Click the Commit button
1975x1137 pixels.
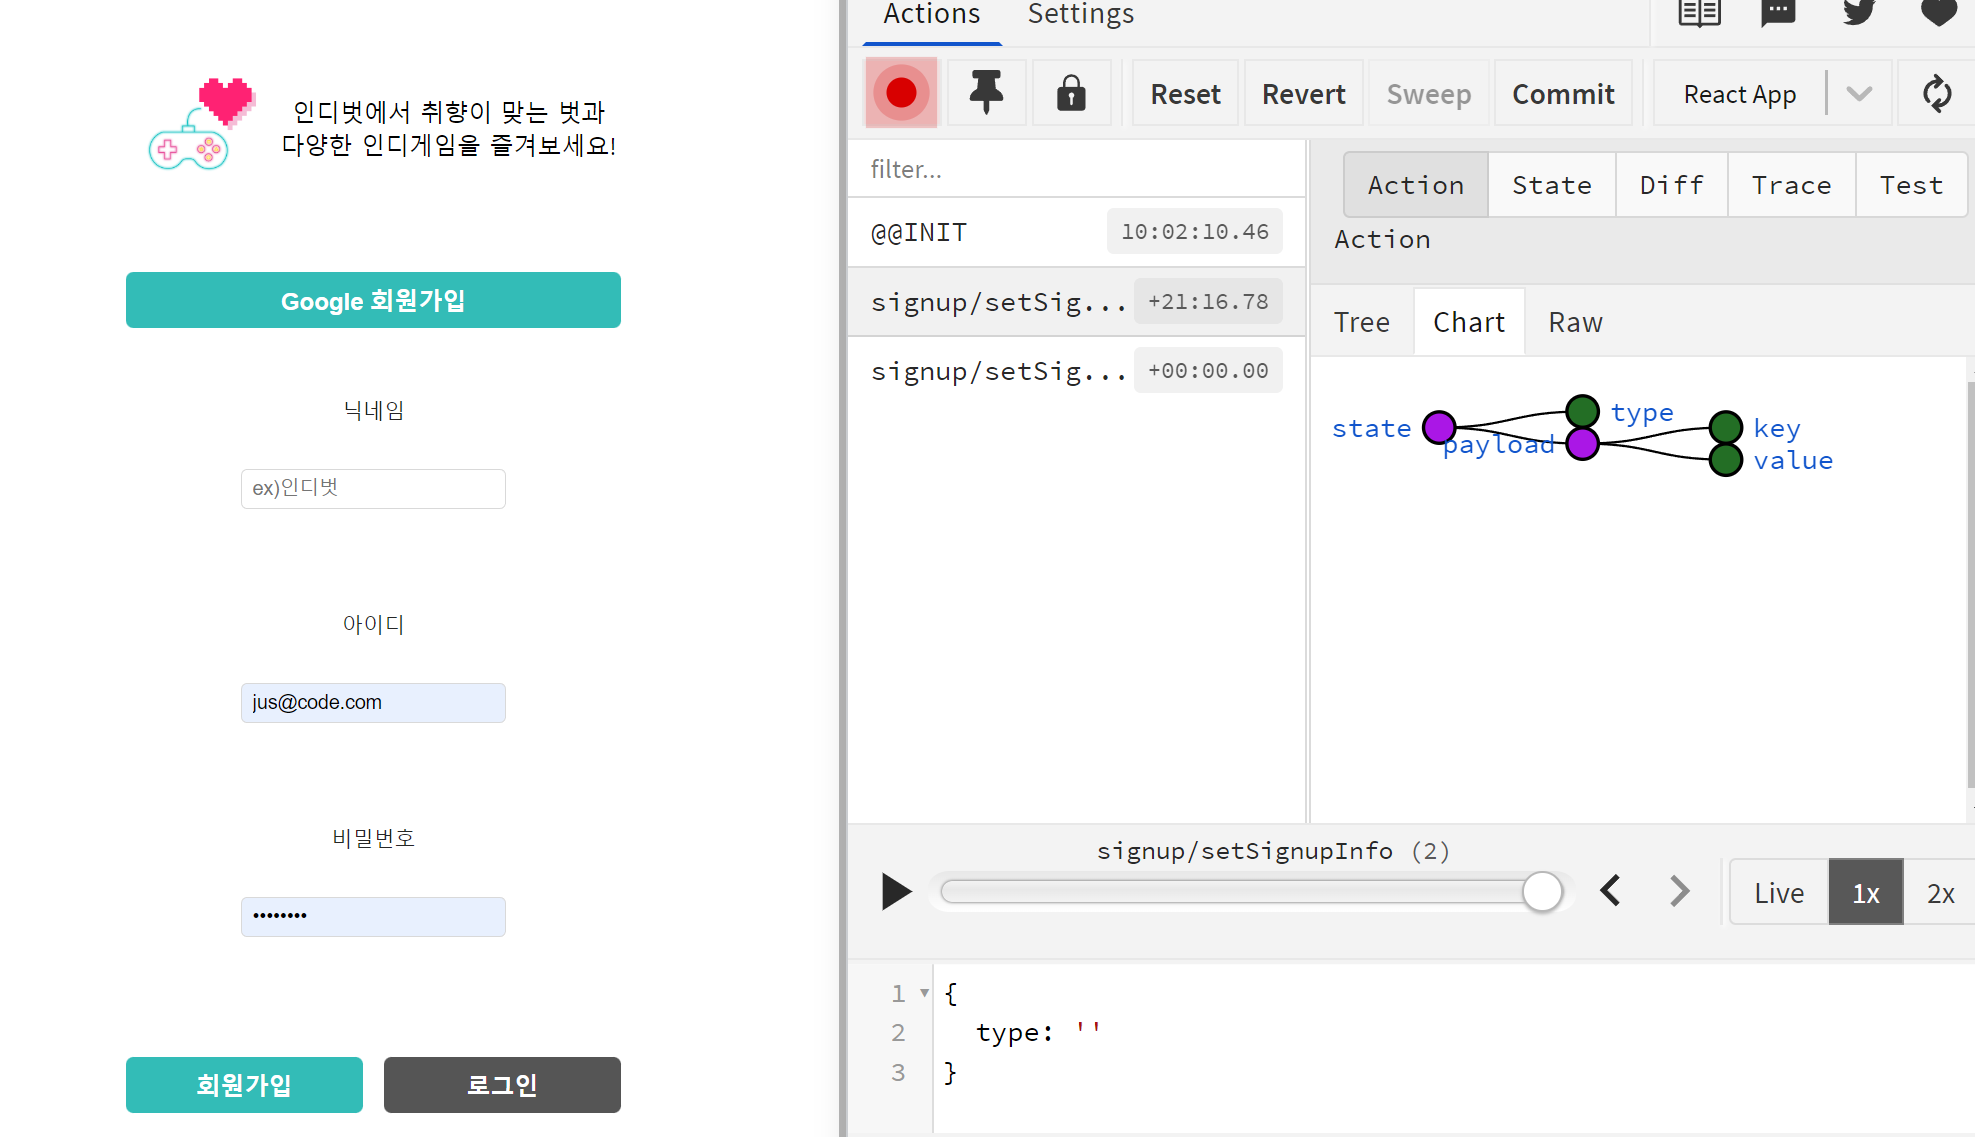[1563, 94]
